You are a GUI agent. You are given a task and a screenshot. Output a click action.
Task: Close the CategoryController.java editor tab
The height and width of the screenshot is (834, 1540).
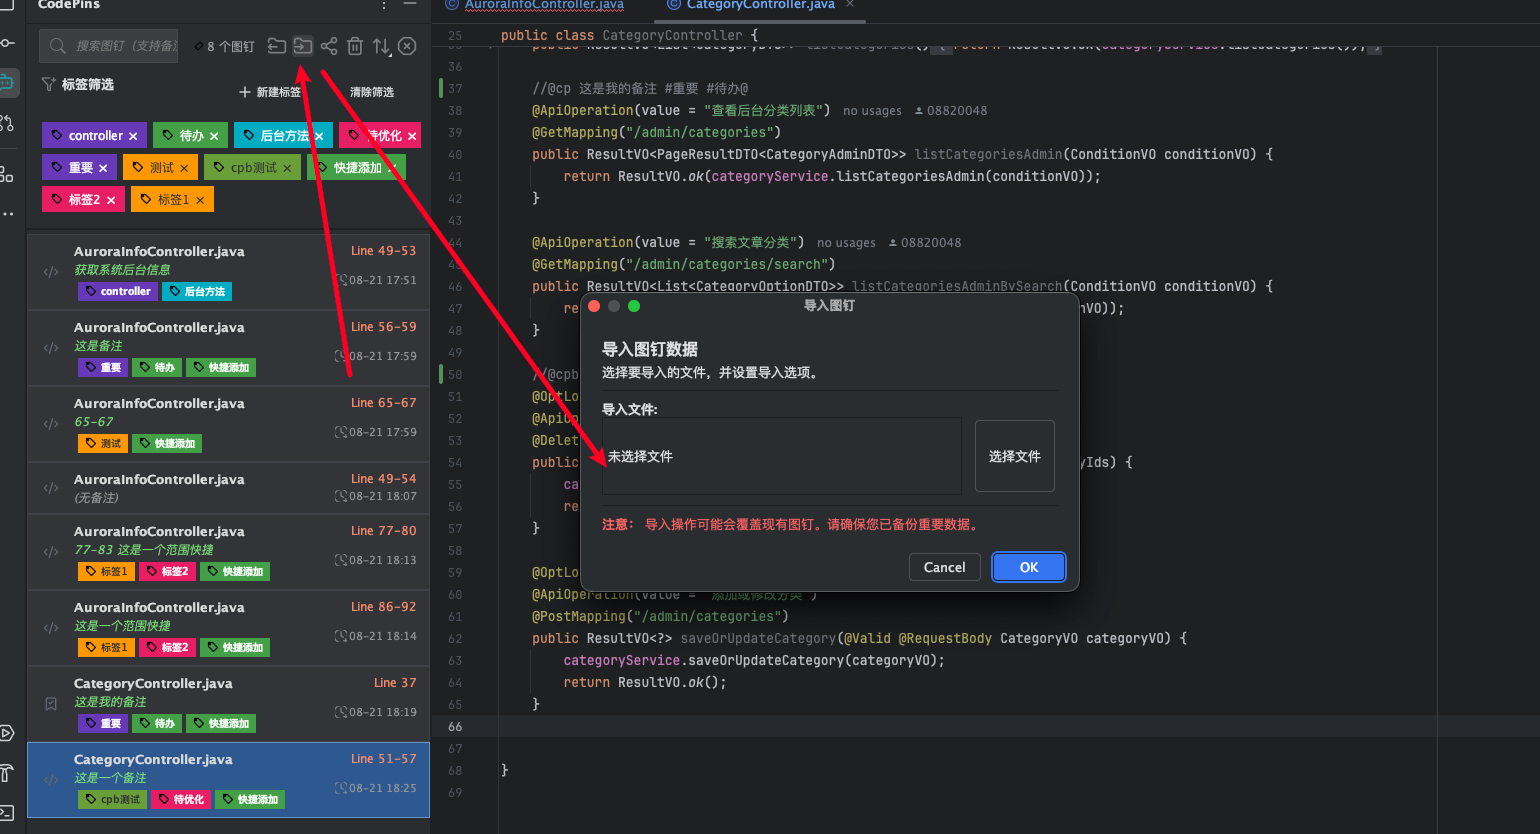click(850, 4)
